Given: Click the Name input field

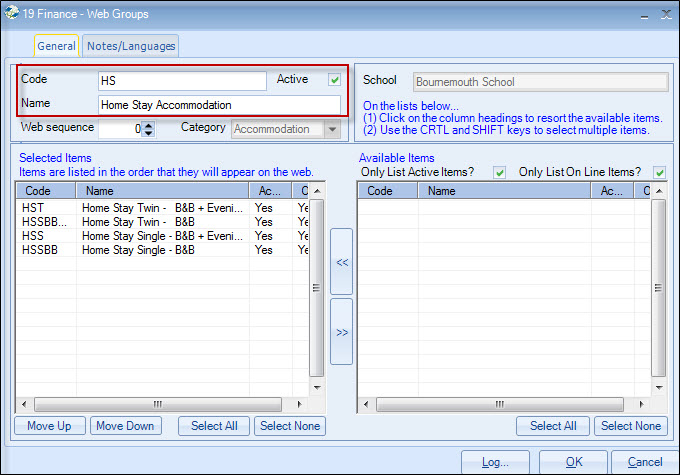Looking at the screenshot, I should coord(219,105).
